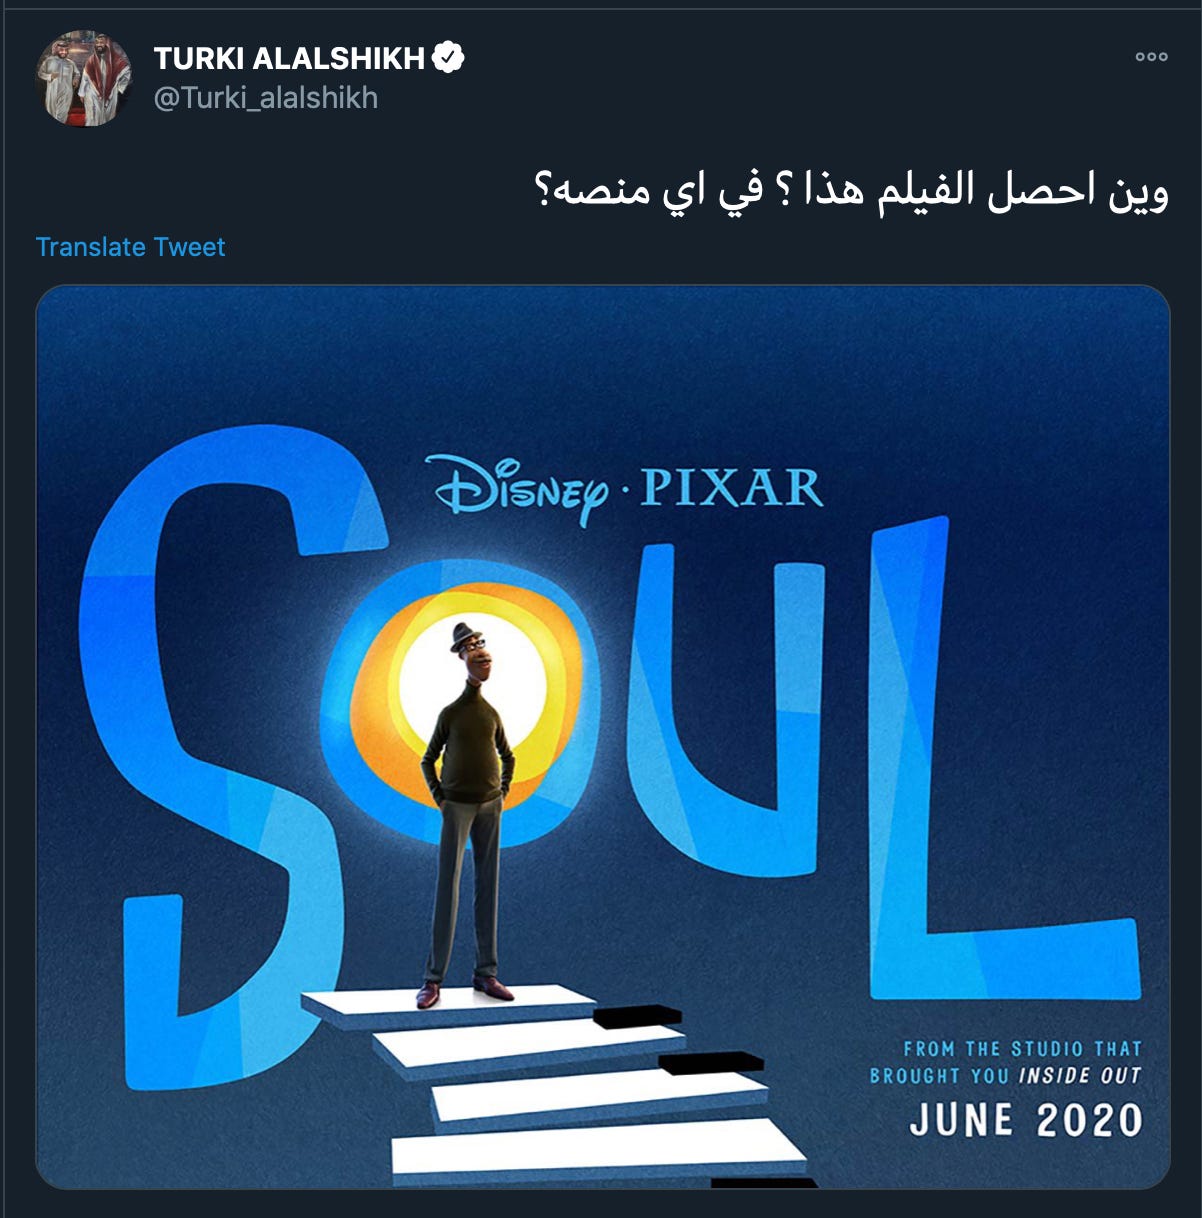Click the TURKI ALALSHIKH display name
The width and height of the screenshot is (1202, 1218).
point(290,59)
